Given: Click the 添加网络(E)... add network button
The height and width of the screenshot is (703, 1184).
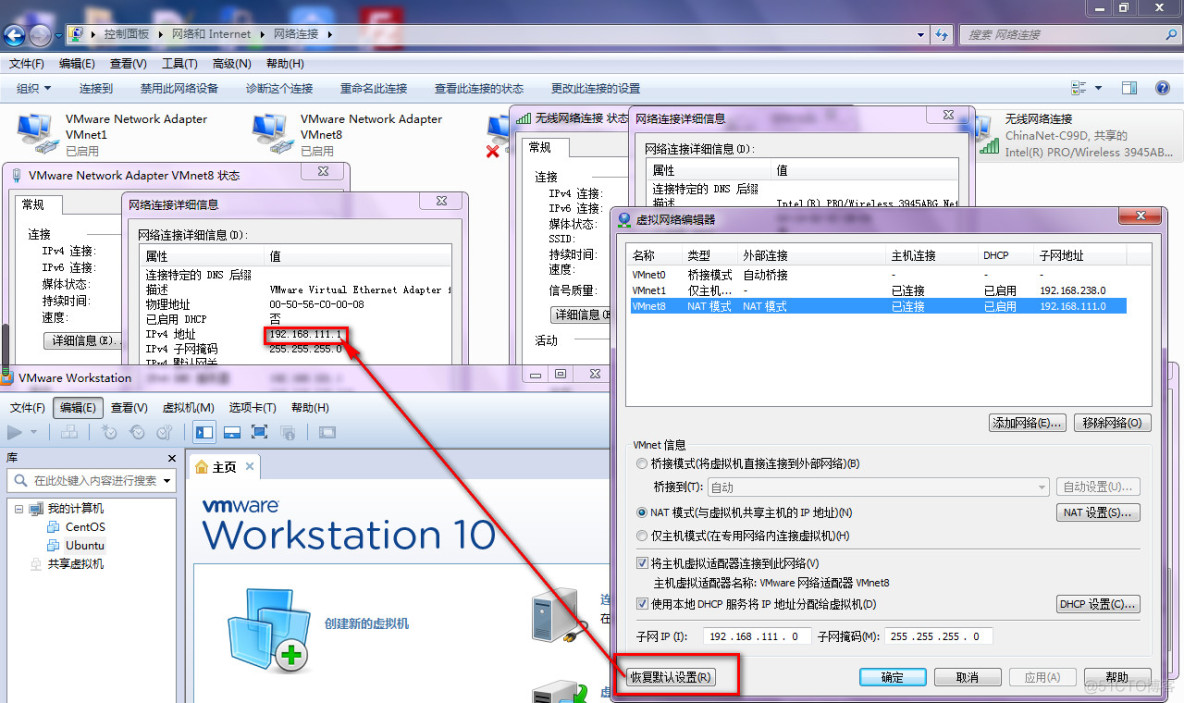Looking at the screenshot, I should point(1028,423).
